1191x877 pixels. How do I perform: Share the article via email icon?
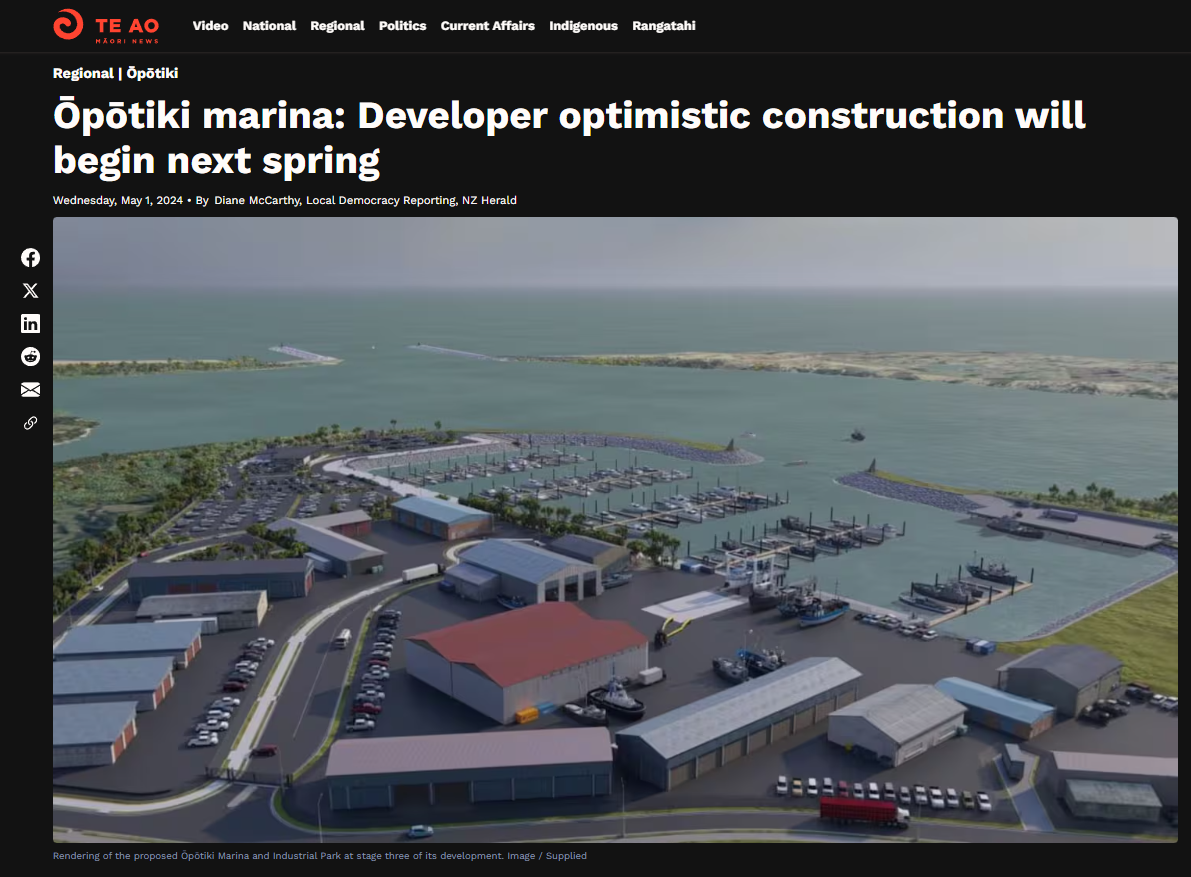point(31,389)
